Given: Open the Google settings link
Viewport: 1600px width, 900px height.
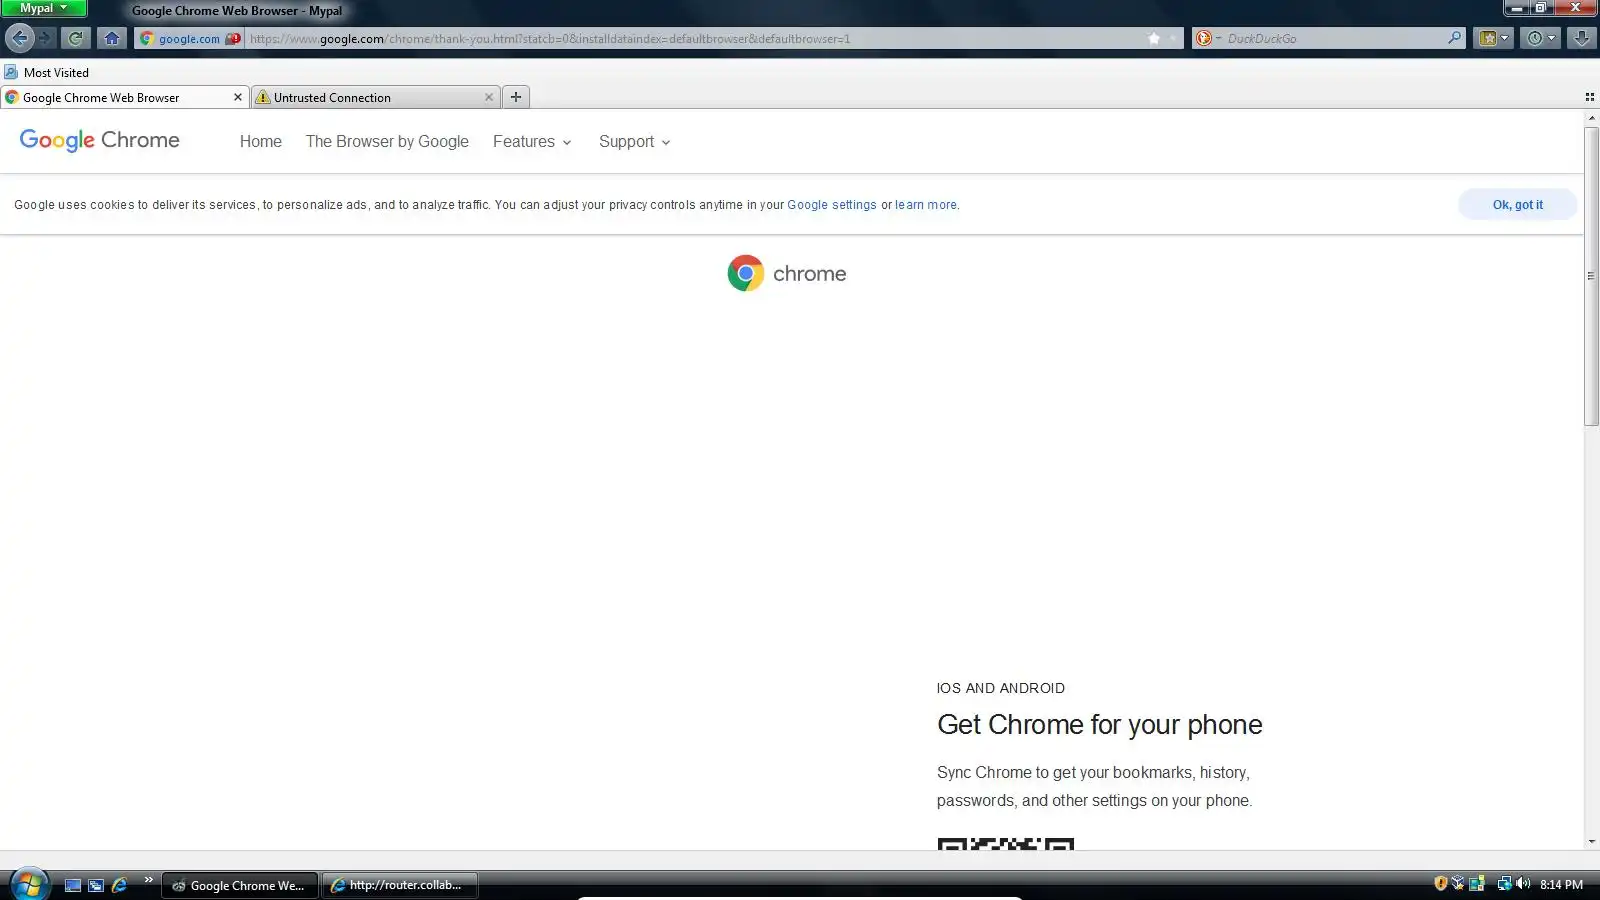Looking at the screenshot, I should click(x=832, y=205).
